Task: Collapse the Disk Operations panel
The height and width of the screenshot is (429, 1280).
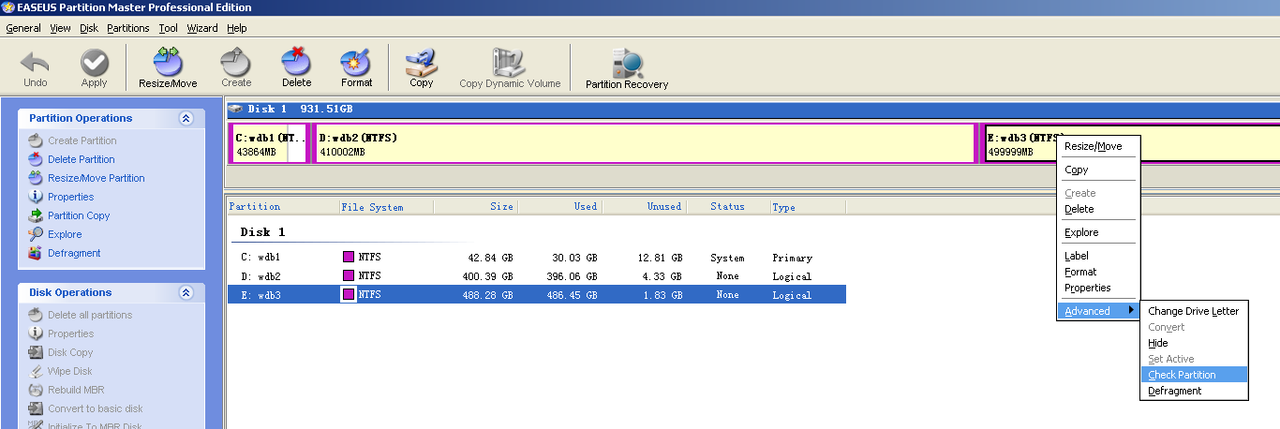Action: pos(185,293)
